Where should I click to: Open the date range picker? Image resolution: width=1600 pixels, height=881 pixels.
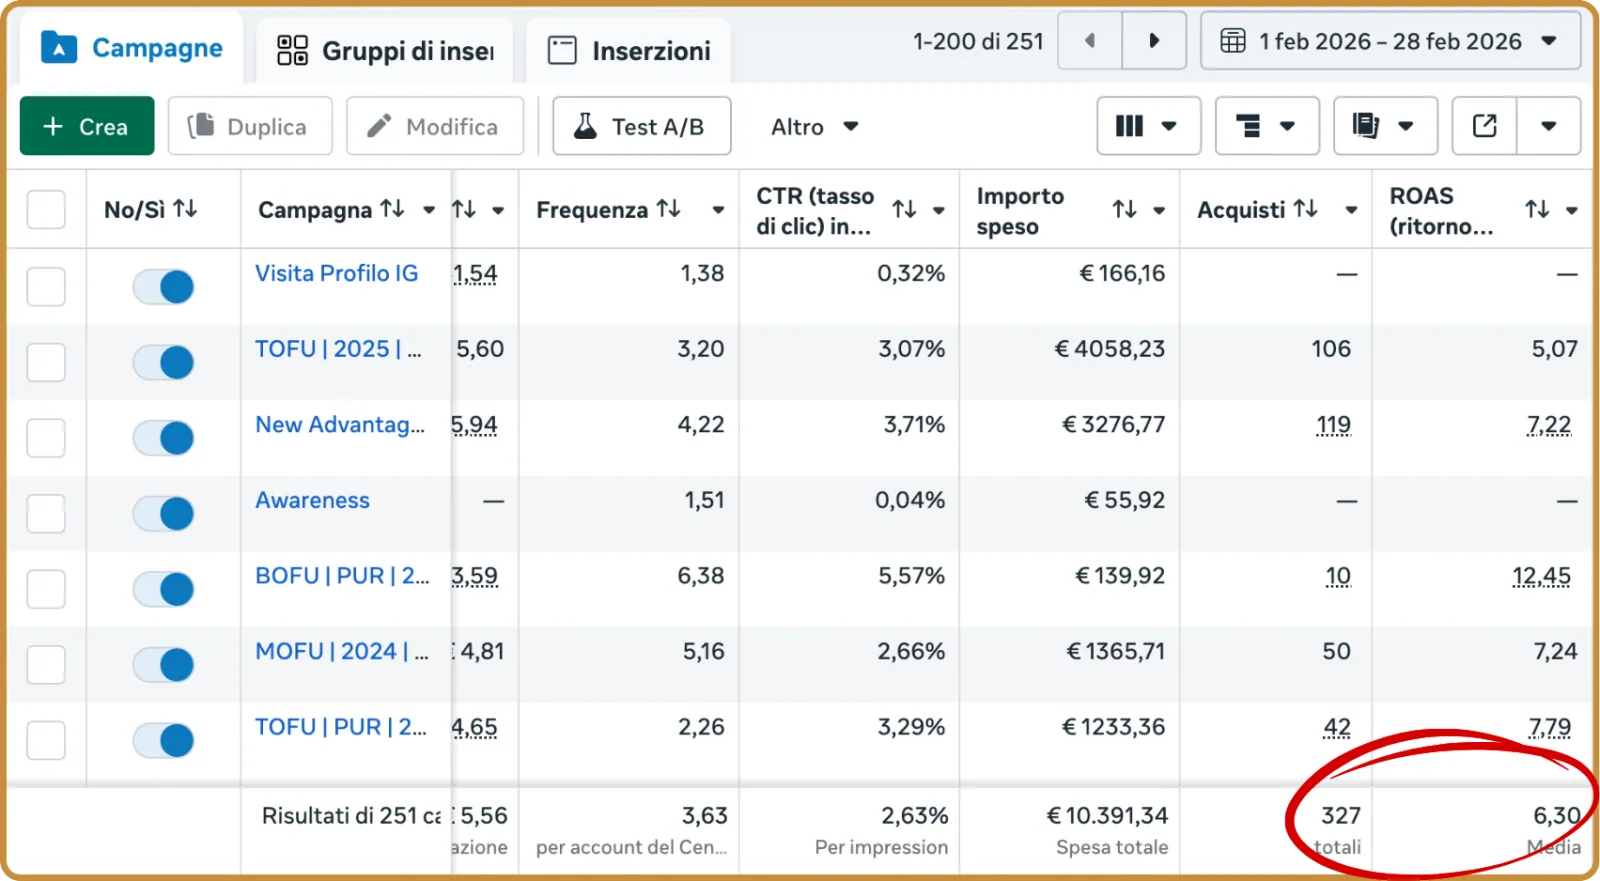click(x=1390, y=41)
